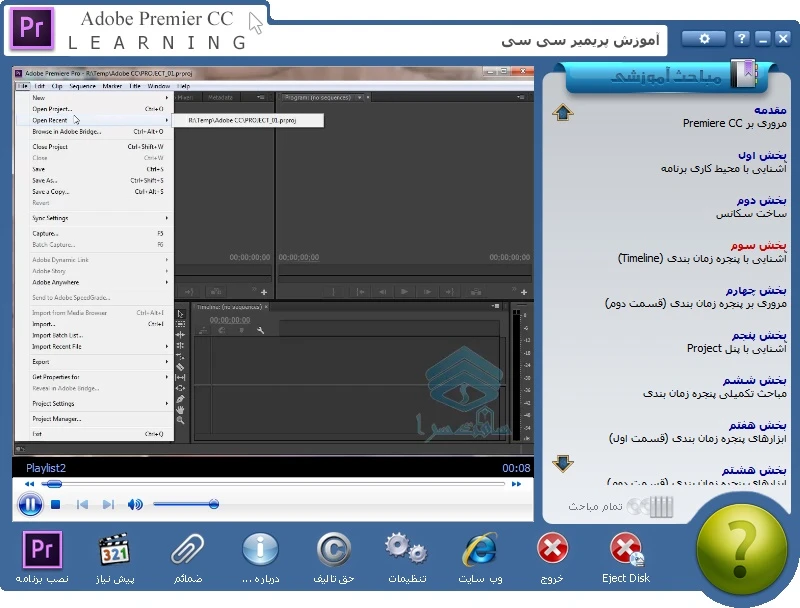800x608 pixels.
Task: Mute audio using the speaker icon
Action: pyautogui.click(x=135, y=505)
